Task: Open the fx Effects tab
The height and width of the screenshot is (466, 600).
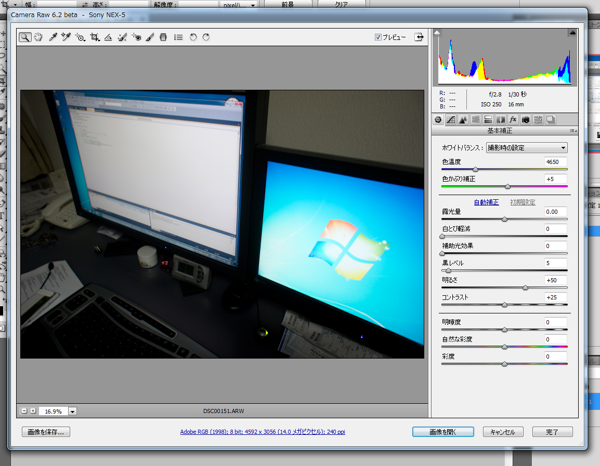Action: pyautogui.click(x=513, y=120)
